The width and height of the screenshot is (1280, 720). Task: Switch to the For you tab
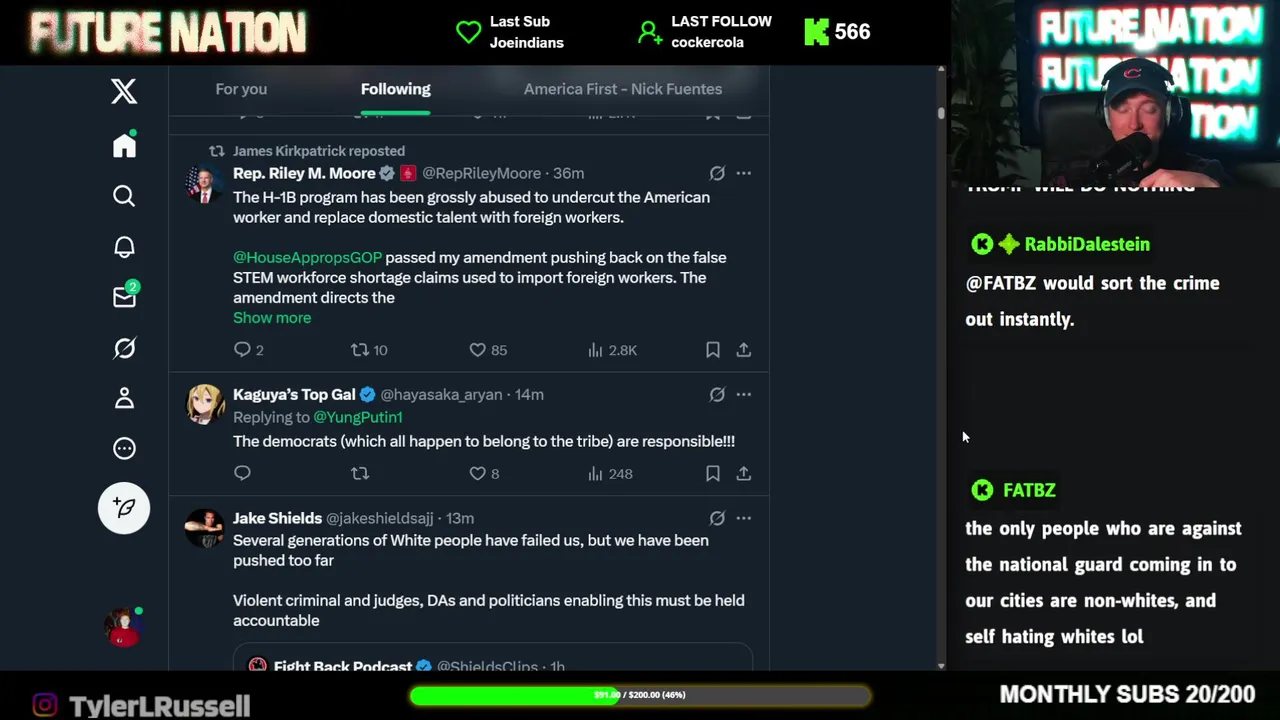(241, 89)
